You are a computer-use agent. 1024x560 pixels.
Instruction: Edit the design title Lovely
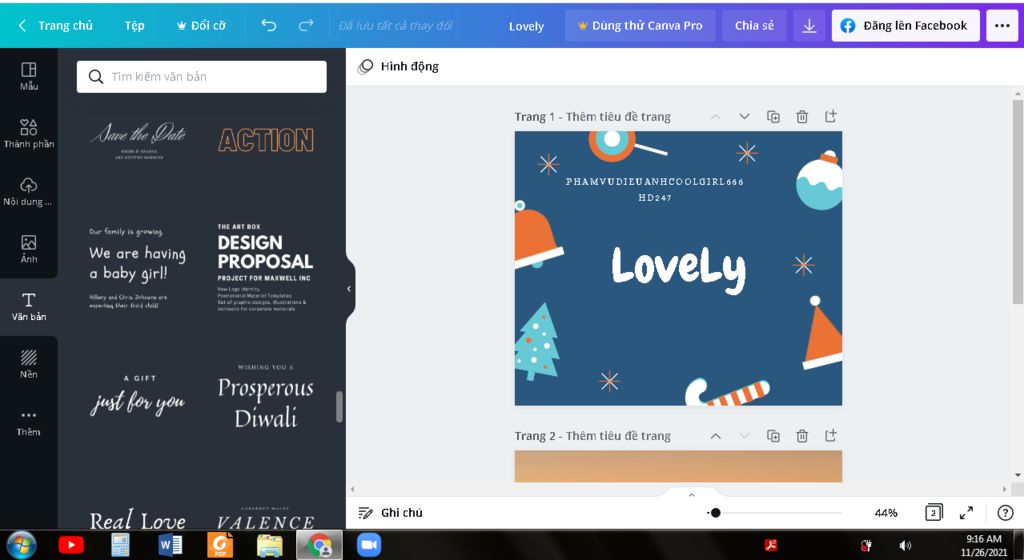526,26
